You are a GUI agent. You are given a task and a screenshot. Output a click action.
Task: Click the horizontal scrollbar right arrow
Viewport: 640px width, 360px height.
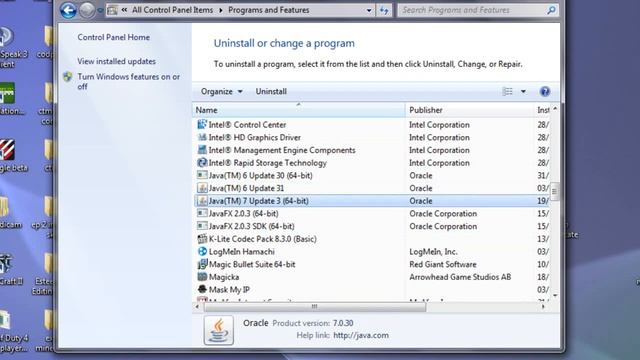tap(543, 307)
